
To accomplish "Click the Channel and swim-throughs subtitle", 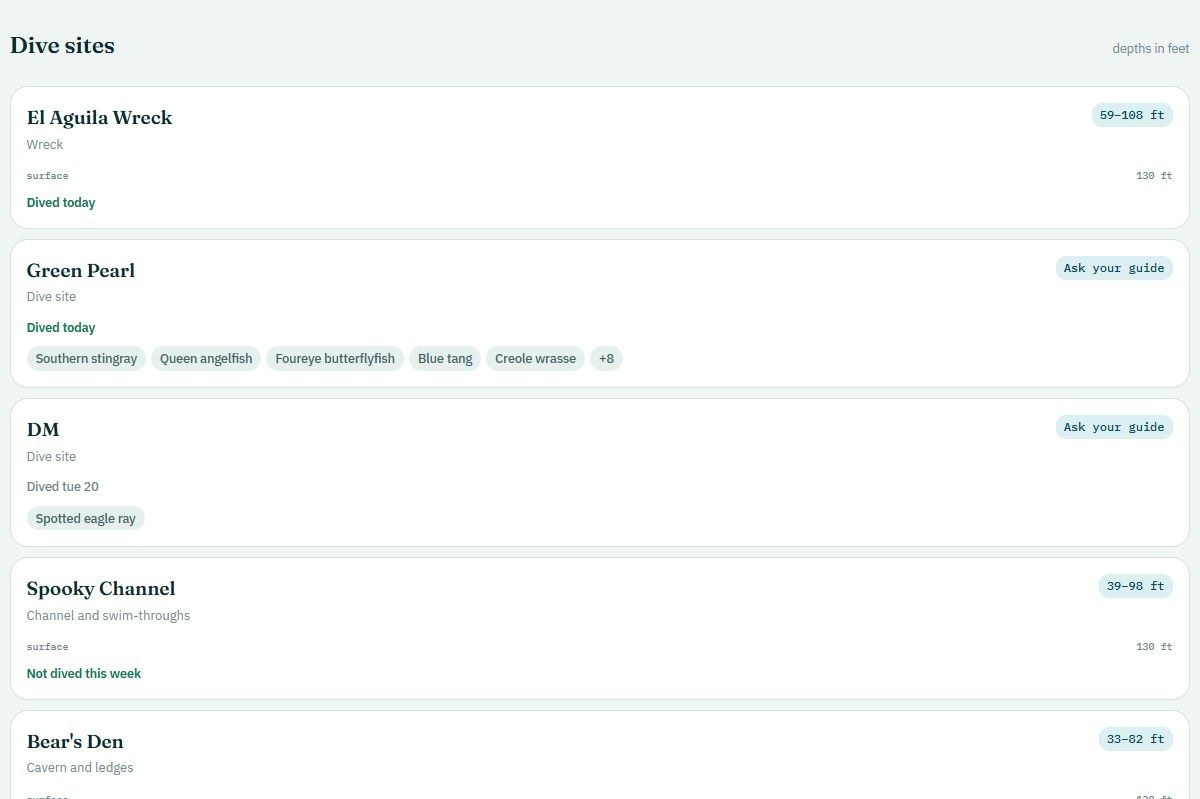I will click(108, 615).
